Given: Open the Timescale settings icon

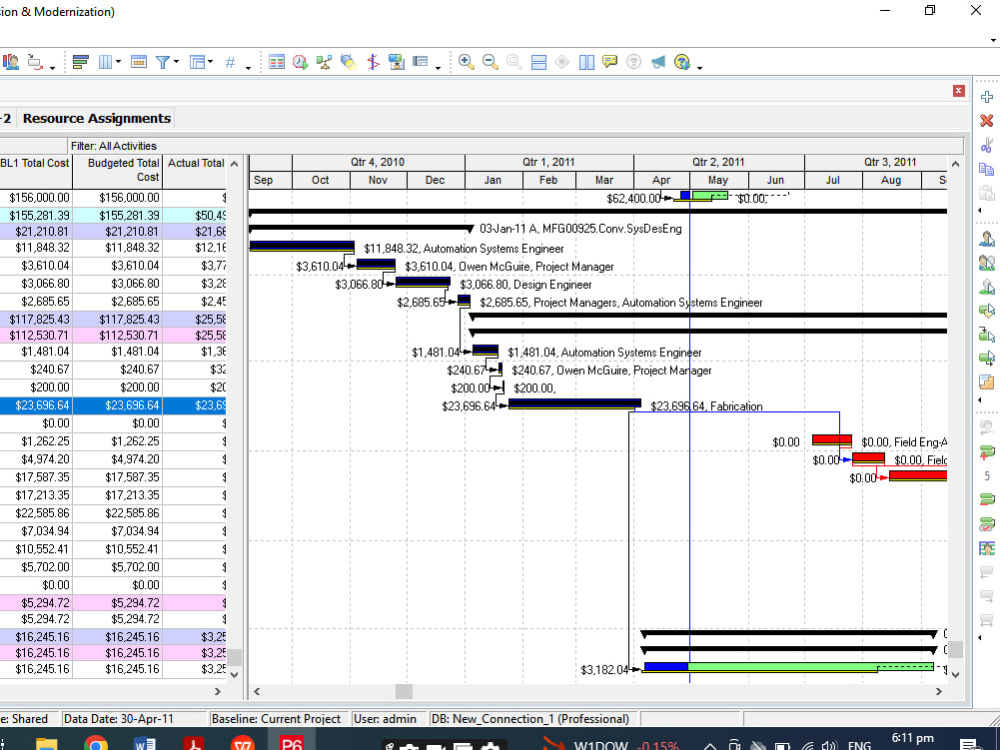Looking at the screenshot, I should [x=138, y=62].
